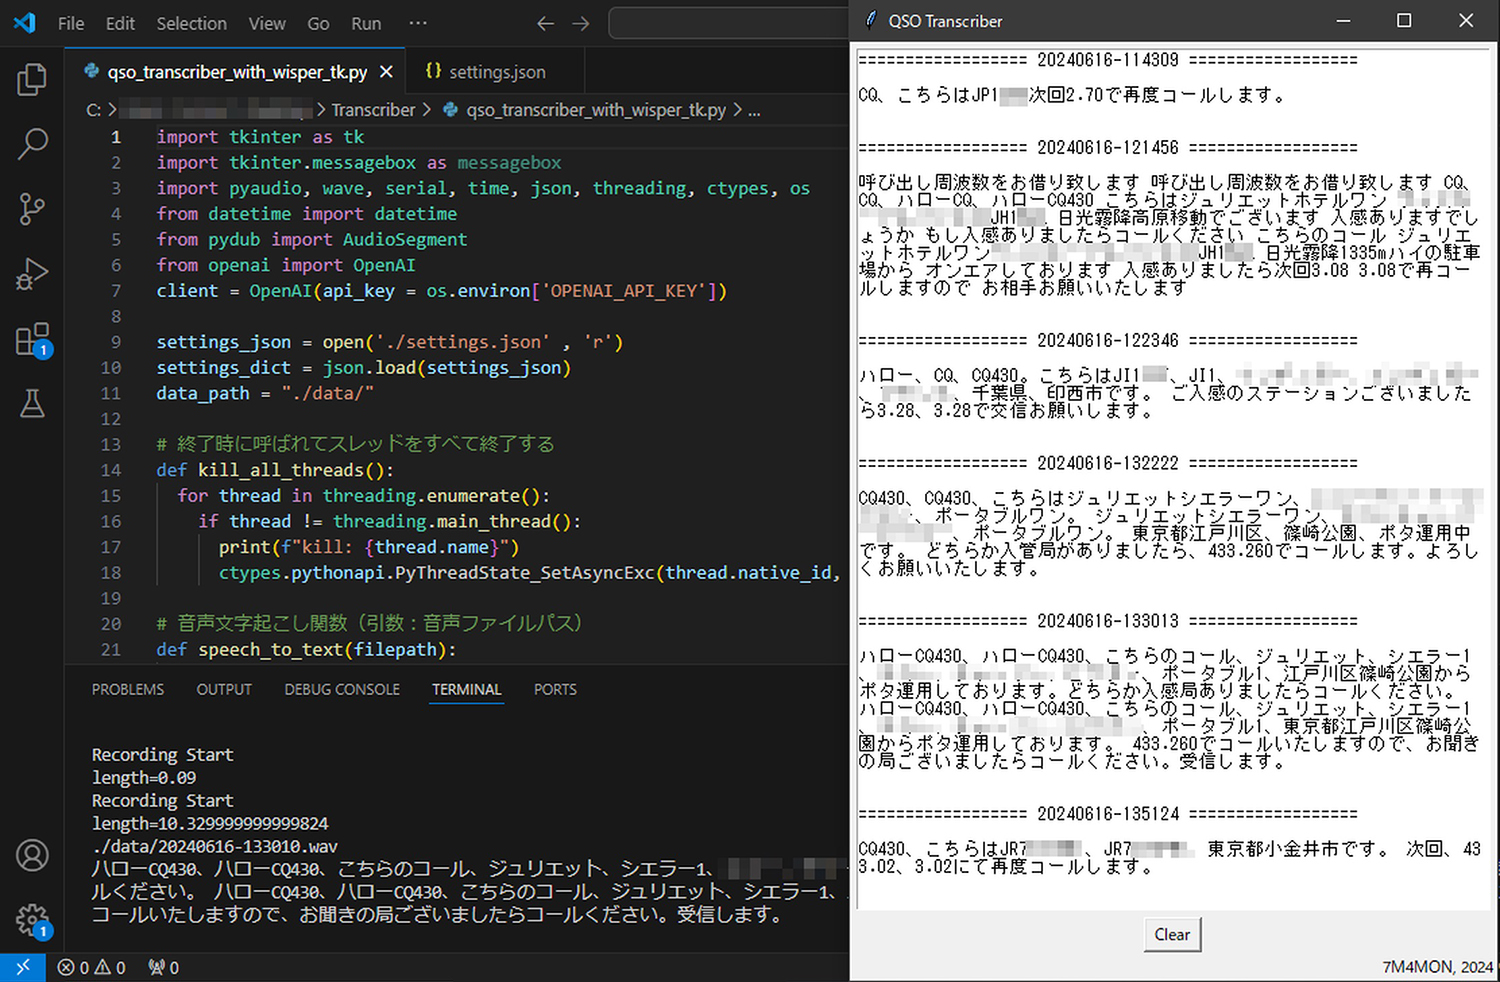The width and height of the screenshot is (1500, 982).
Task: Open the Explorer view in activity bar
Action: tap(32, 80)
